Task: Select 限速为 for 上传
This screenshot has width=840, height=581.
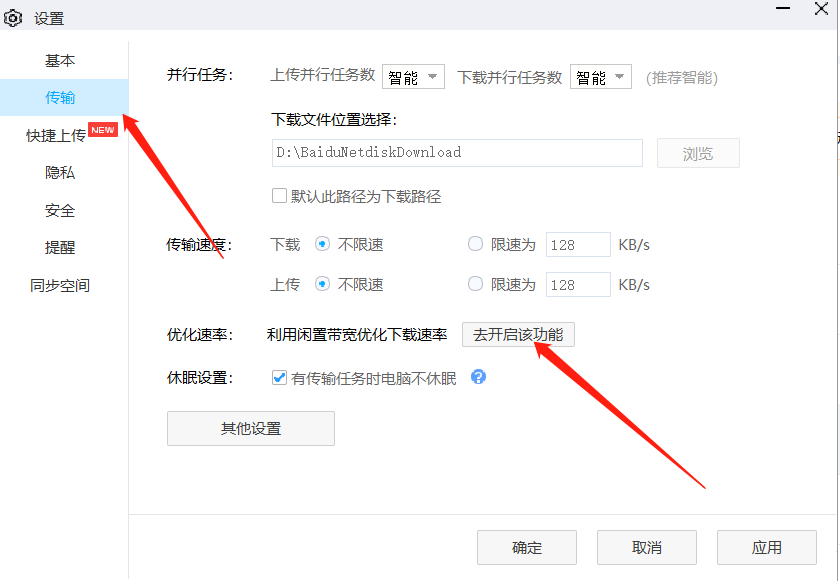Action: pos(475,283)
